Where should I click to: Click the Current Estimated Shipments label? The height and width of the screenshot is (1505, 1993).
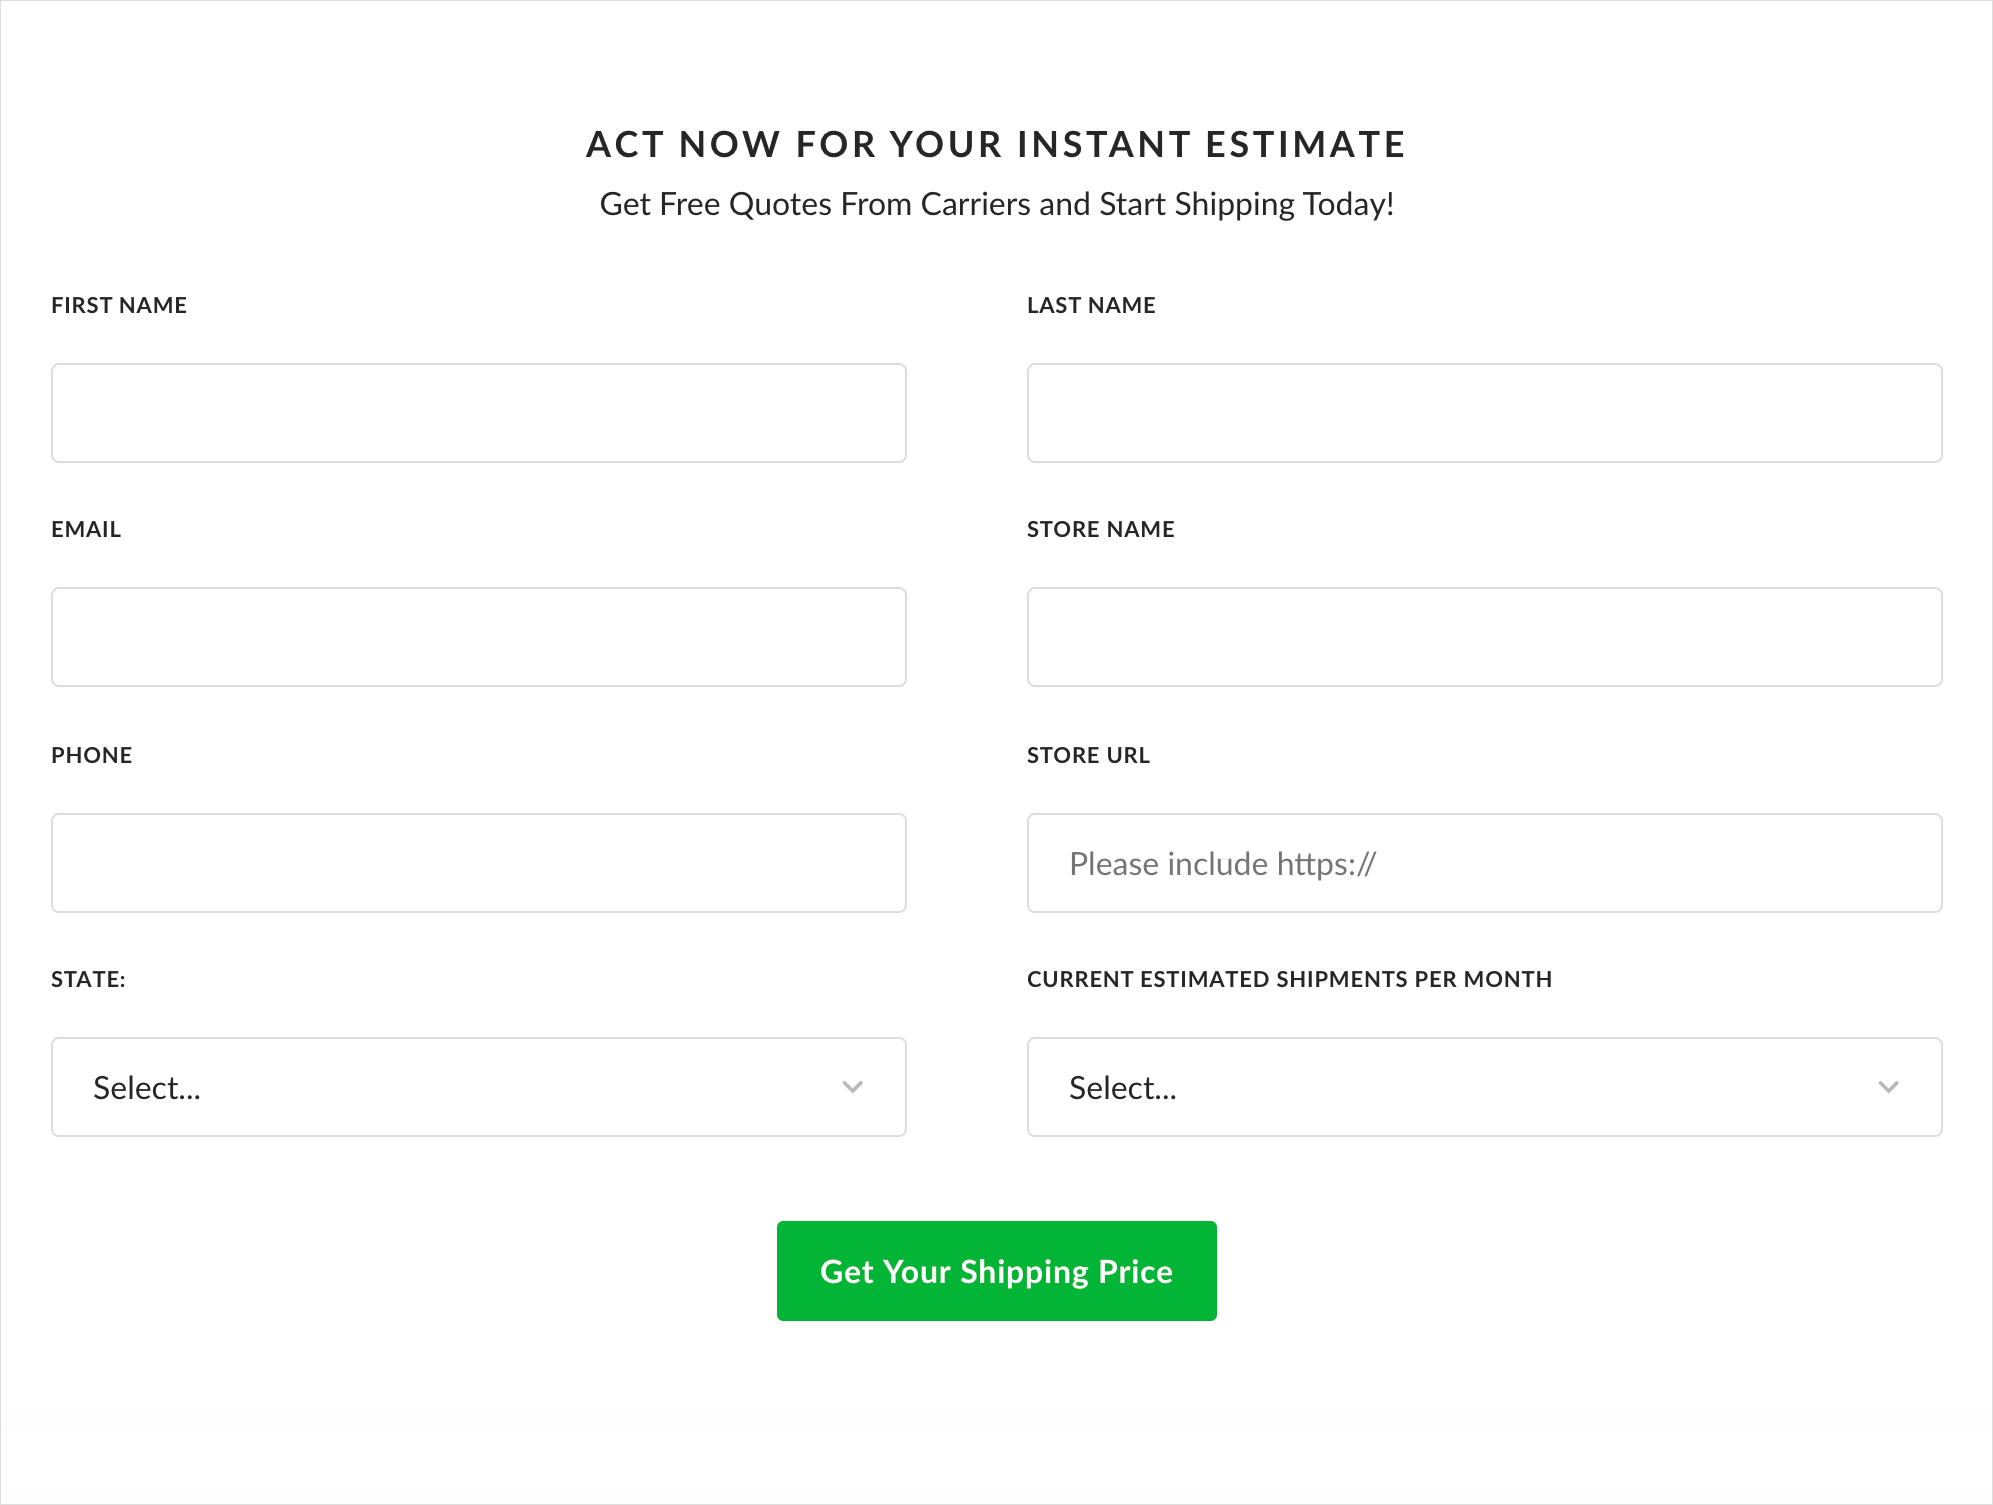(1289, 979)
